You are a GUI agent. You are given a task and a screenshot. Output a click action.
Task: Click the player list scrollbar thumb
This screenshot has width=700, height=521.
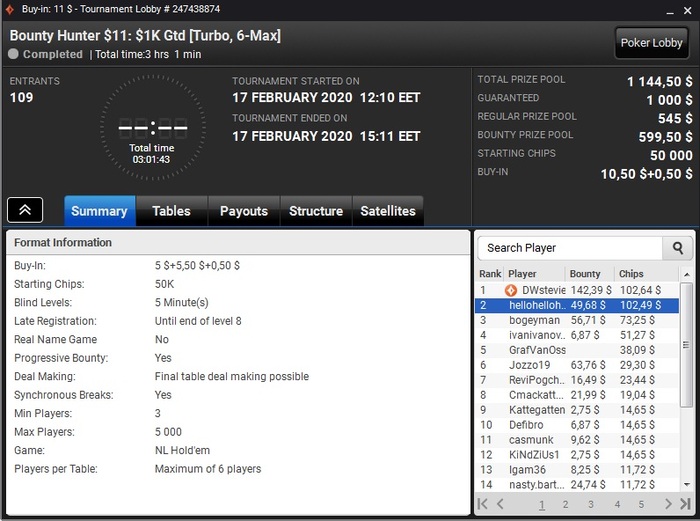tap(686, 345)
